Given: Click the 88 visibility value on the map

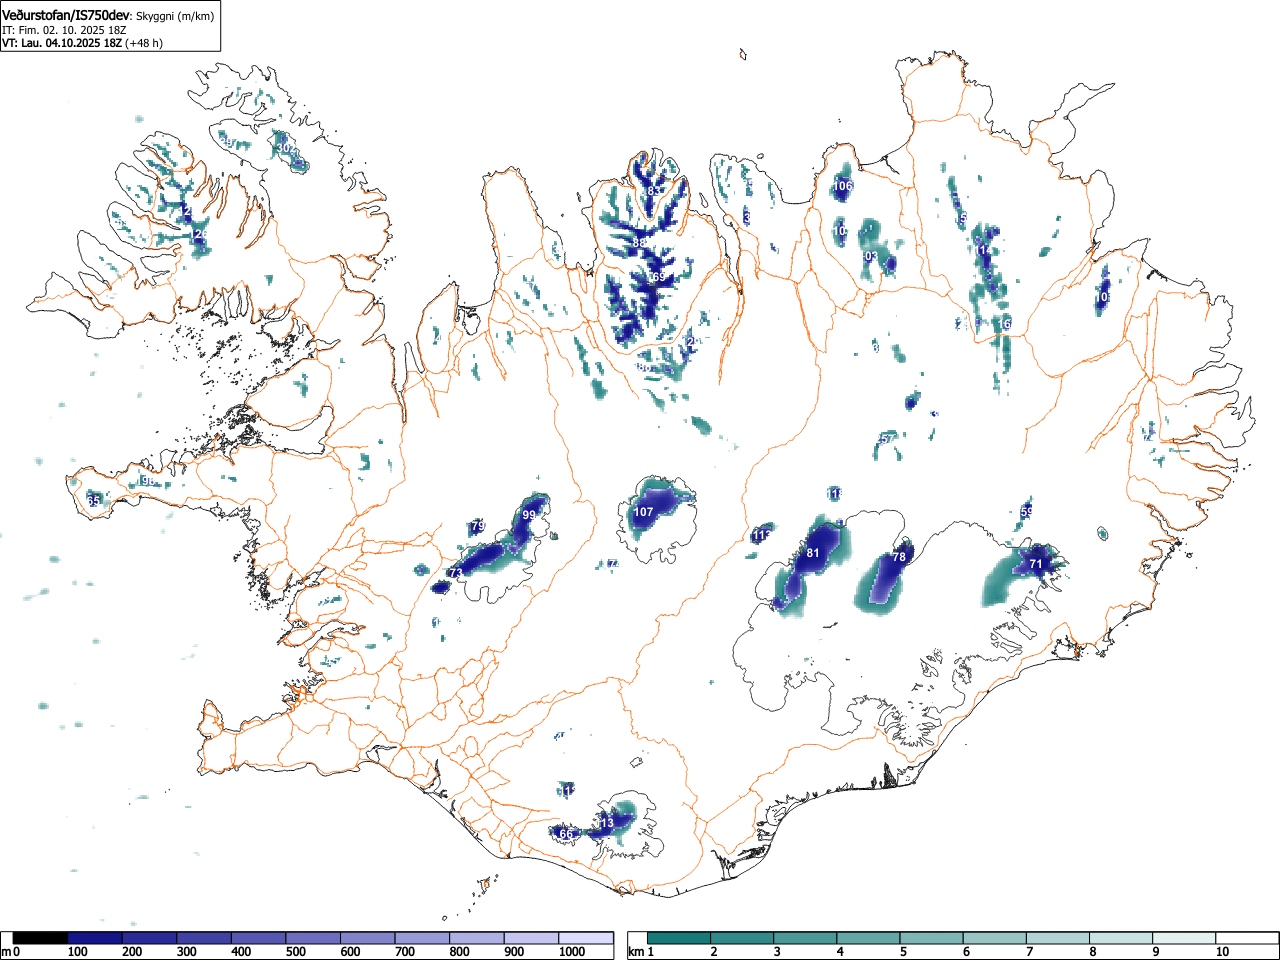Looking at the screenshot, I should tap(639, 243).
